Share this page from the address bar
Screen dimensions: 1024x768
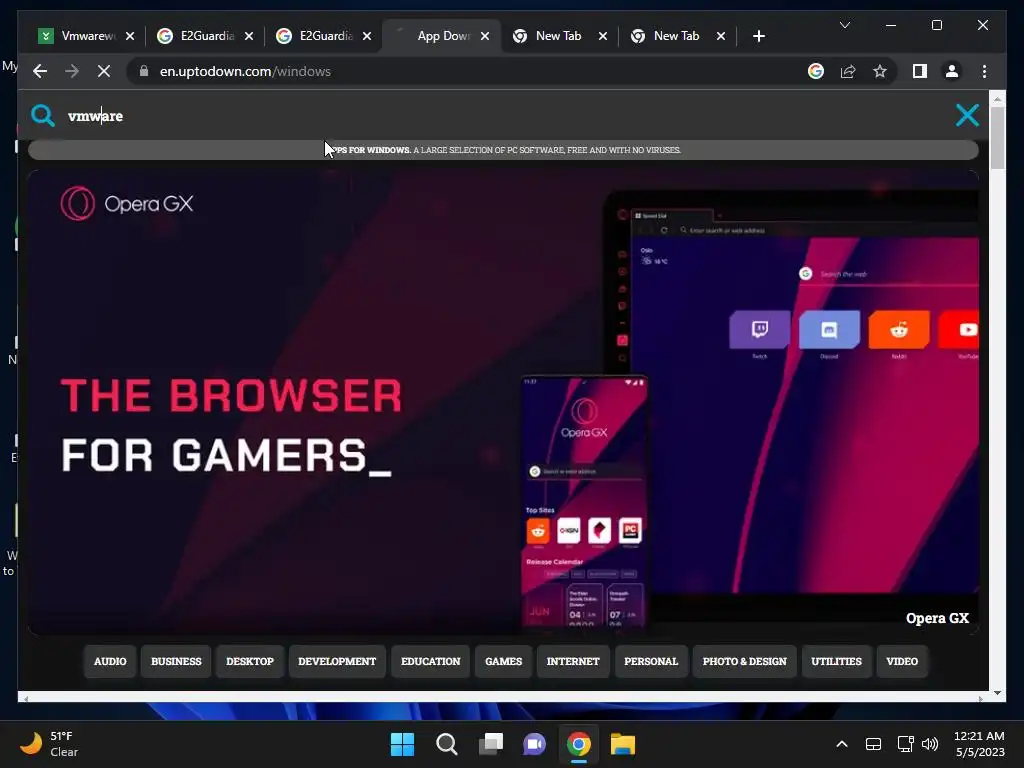848,71
